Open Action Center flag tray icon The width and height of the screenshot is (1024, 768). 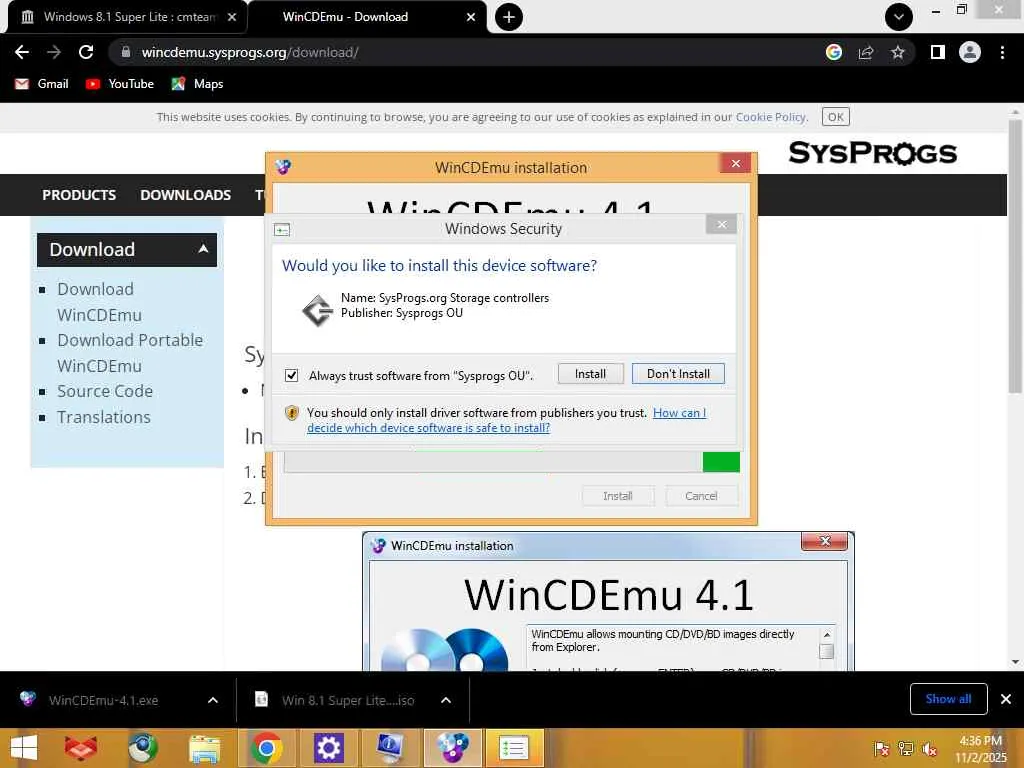[881, 749]
